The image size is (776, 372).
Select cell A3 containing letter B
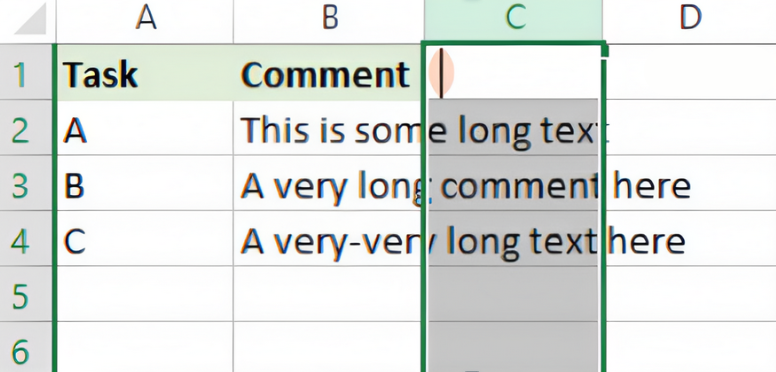tap(145, 183)
